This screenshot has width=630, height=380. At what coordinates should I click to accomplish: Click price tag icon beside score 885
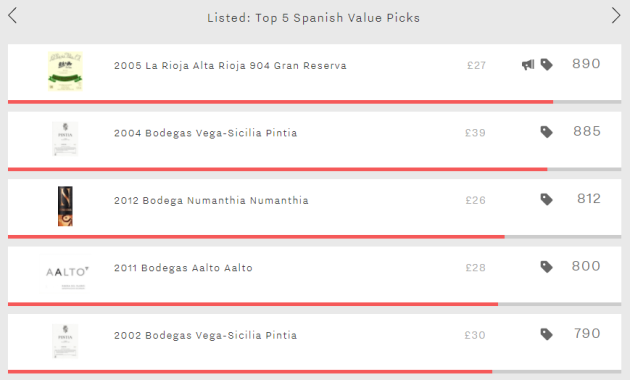(x=546, y=132)
